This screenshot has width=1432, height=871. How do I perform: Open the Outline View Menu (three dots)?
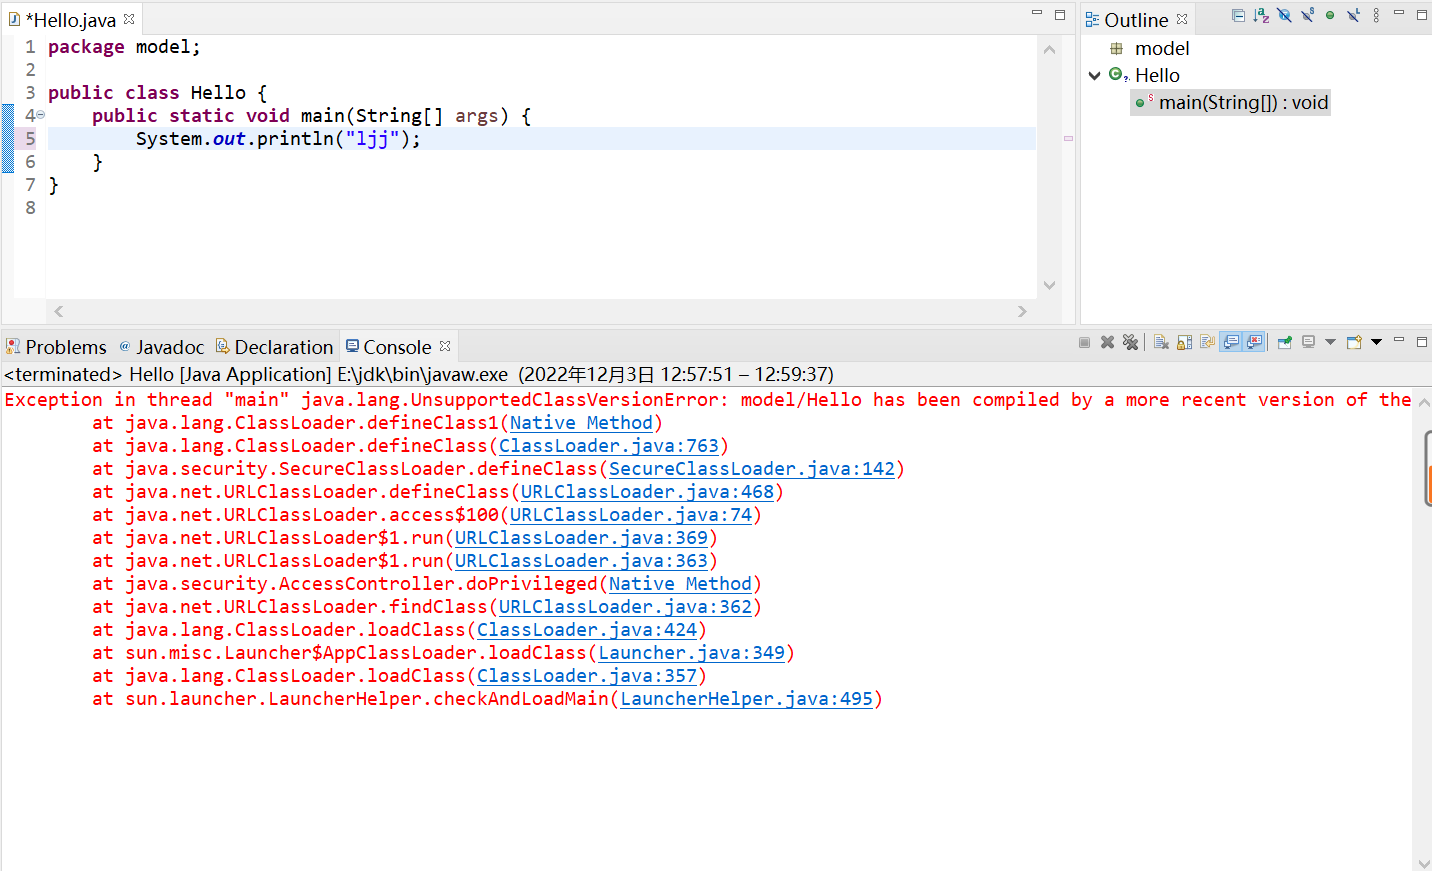1376,15
